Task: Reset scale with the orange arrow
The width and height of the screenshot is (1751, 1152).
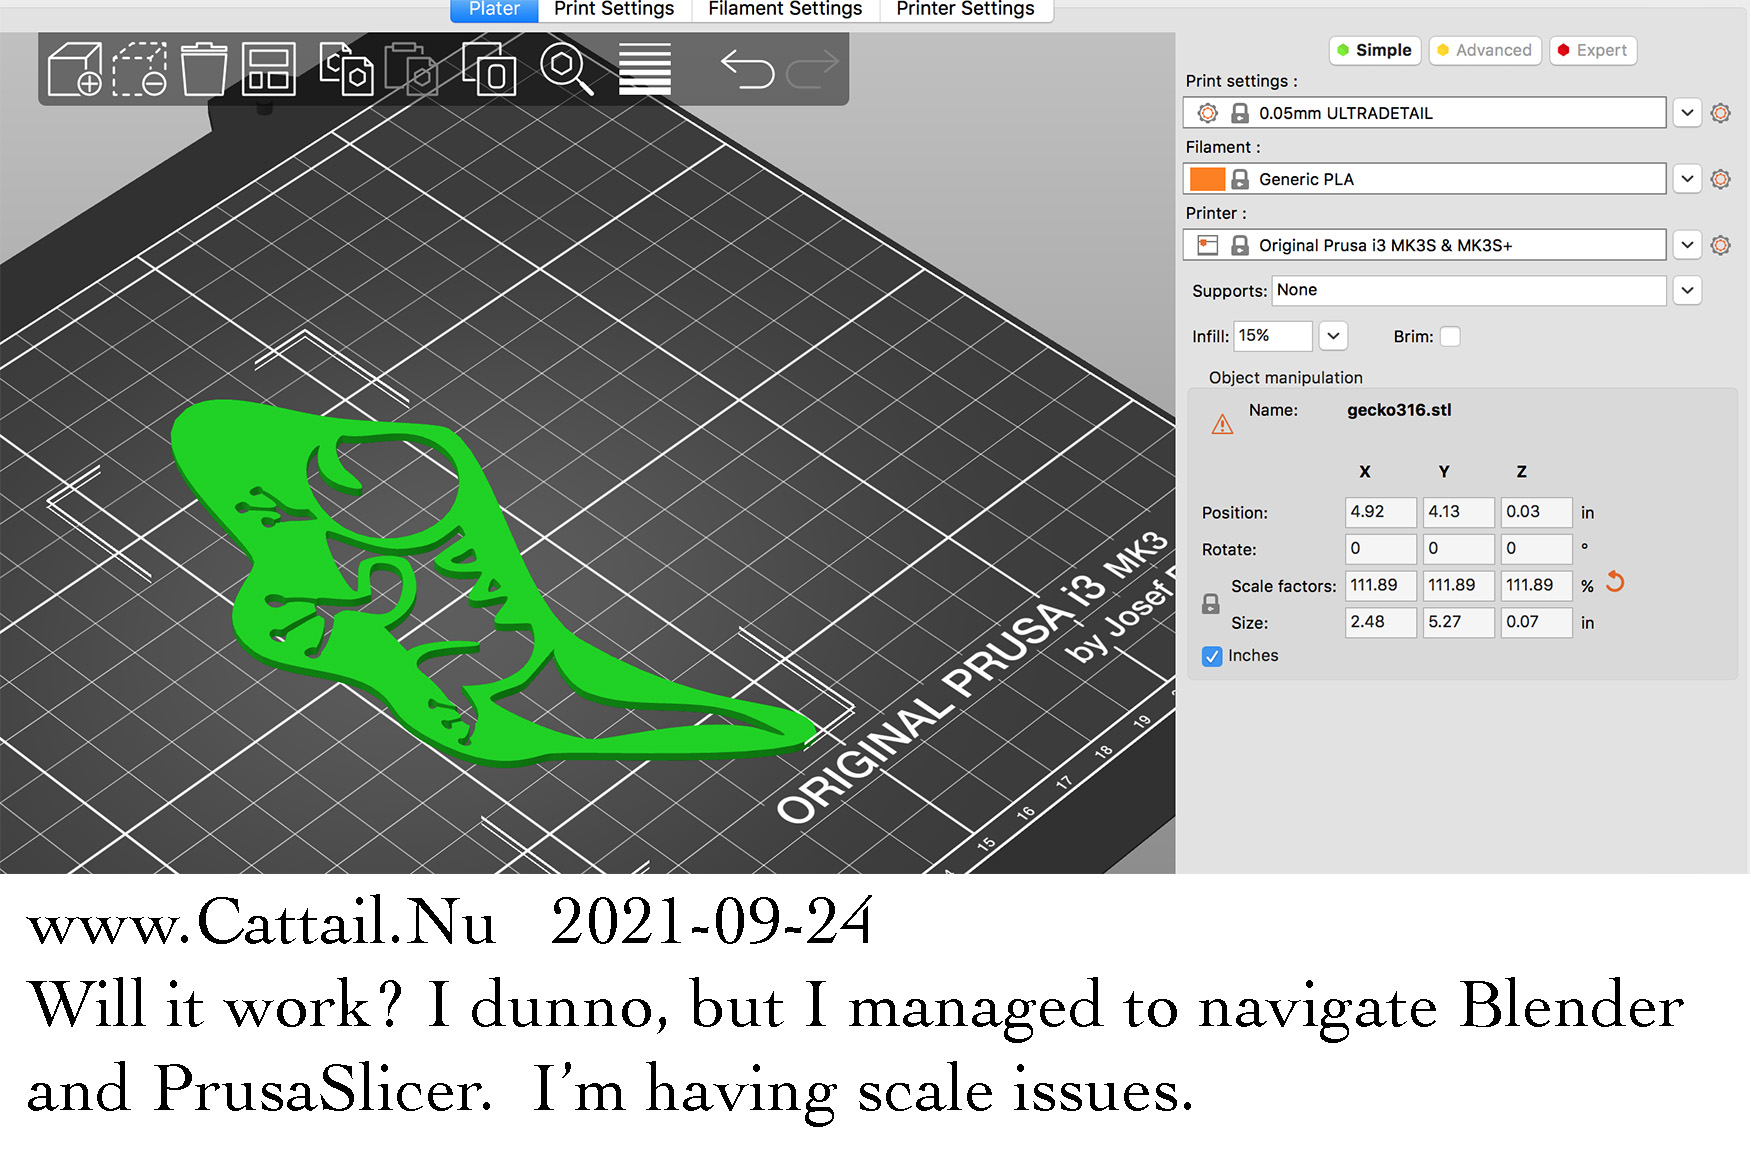Action: point(1615,582)
